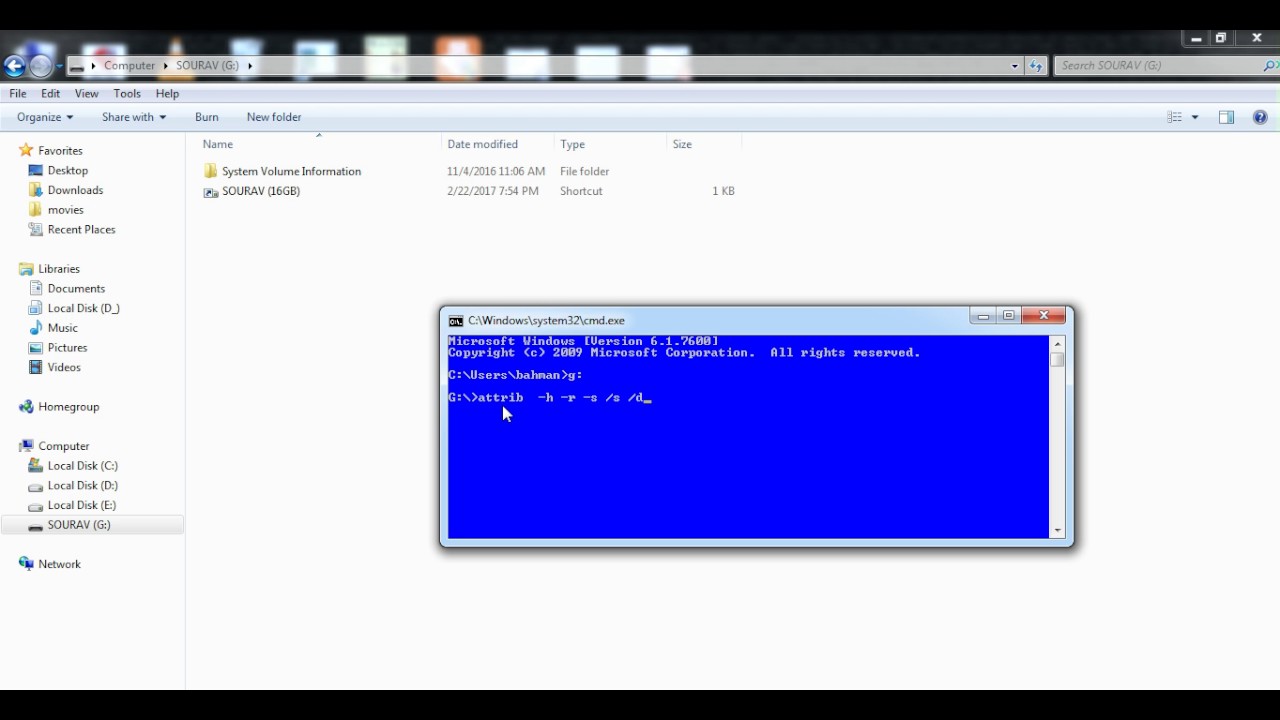Select the movies folder icon
1280x720 pixels.
(36, 210)
